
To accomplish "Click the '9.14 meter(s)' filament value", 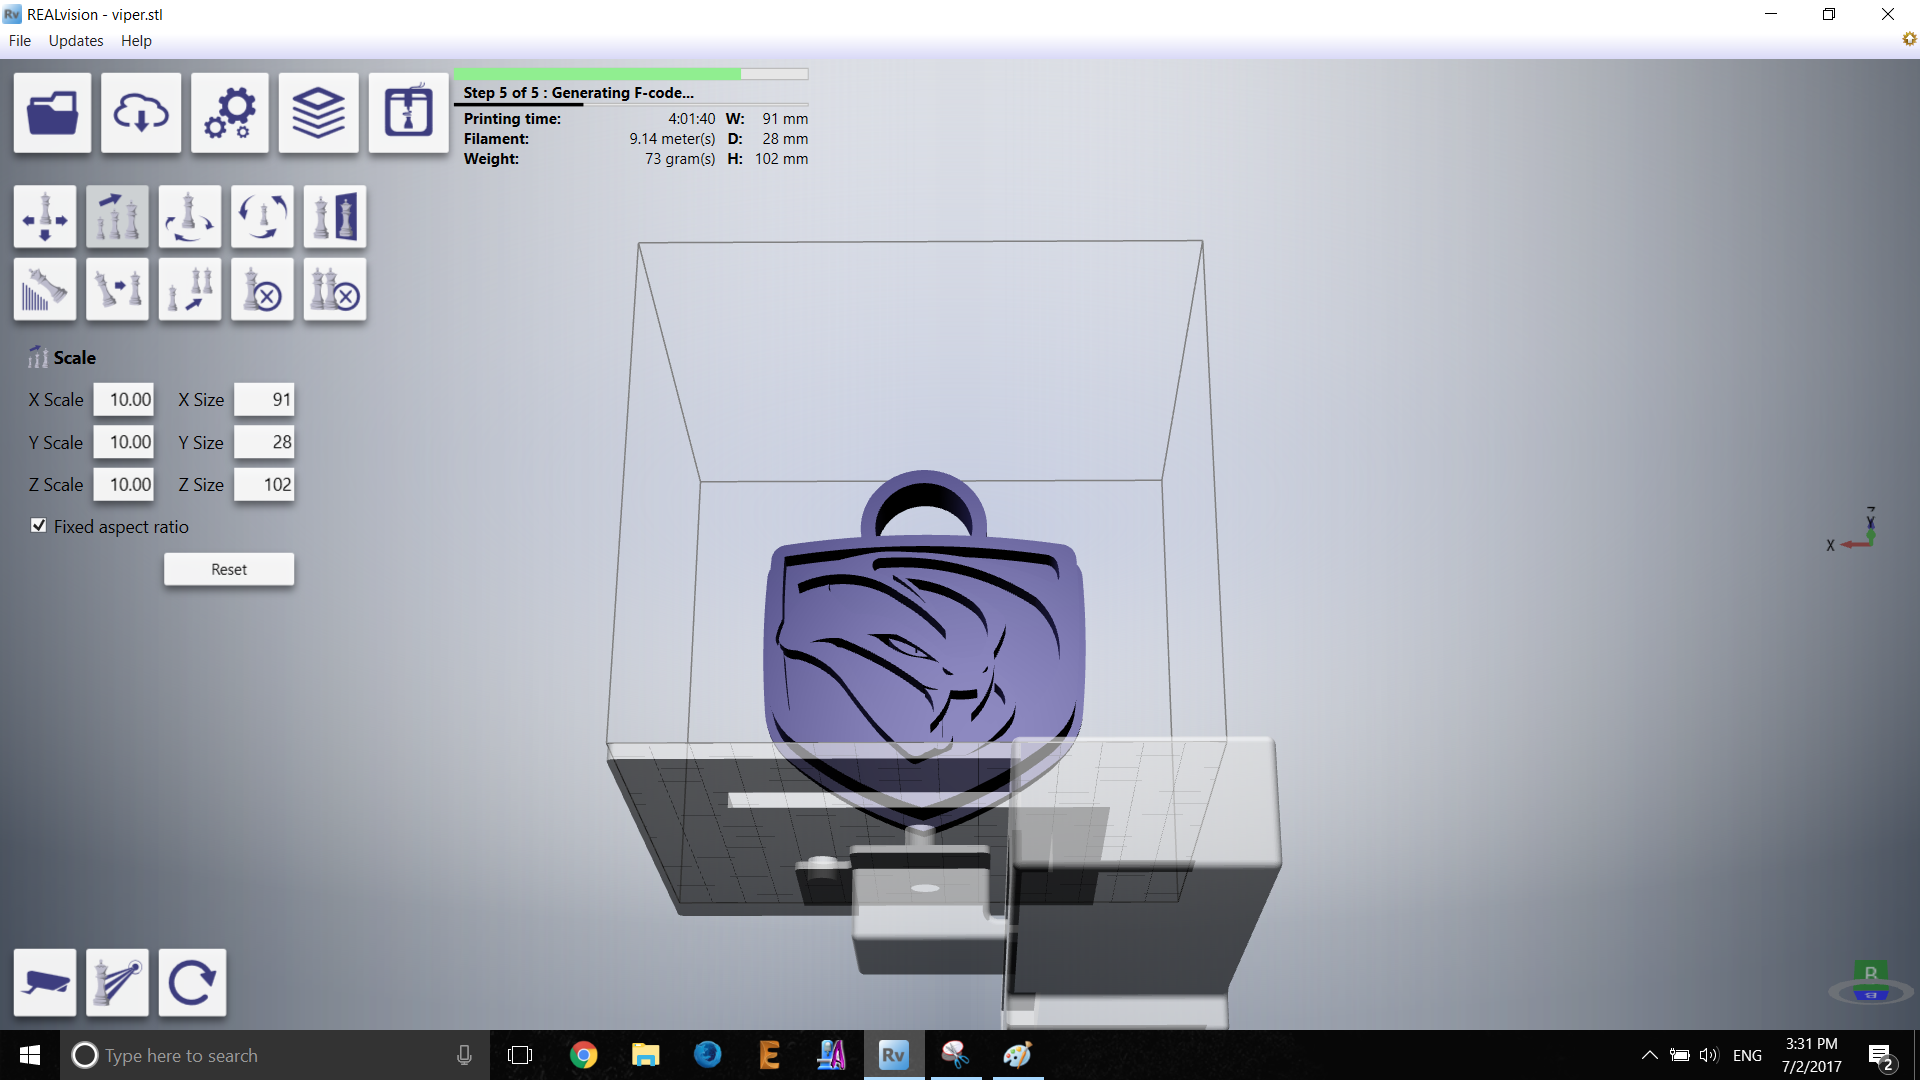I will pyautogui.click(x=672, y=139).
